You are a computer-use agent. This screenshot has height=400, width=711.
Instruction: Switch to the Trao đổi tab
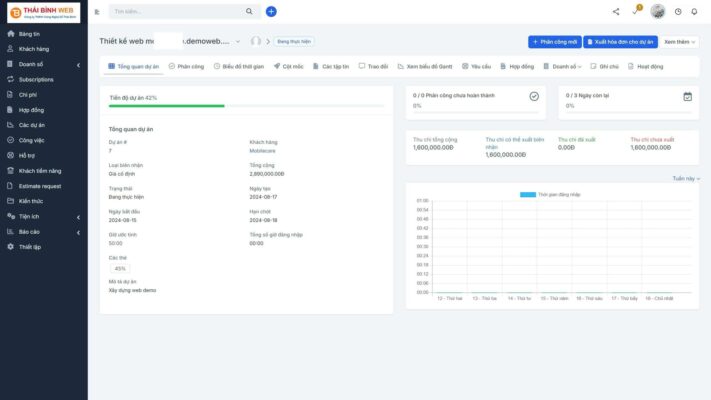click(373, 66)
